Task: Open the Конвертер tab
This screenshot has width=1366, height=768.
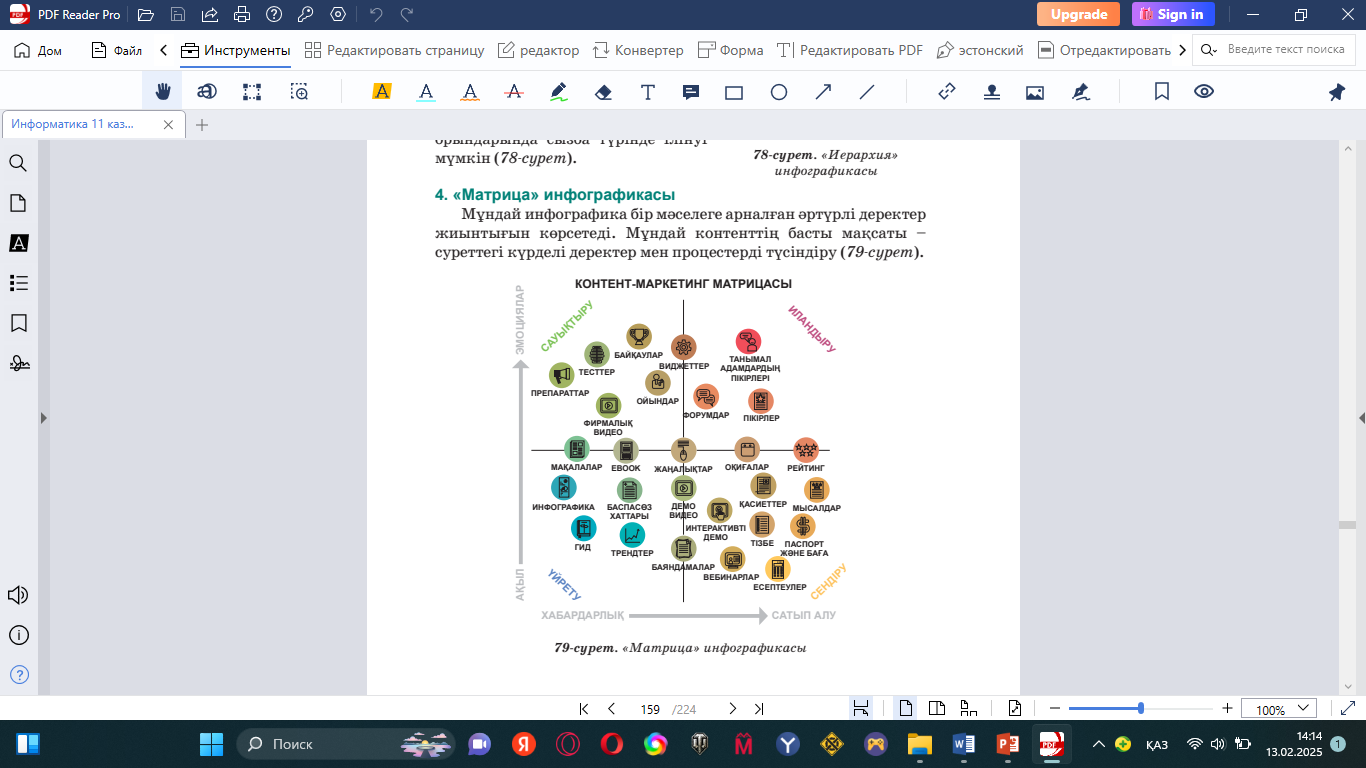Action: 638,50
